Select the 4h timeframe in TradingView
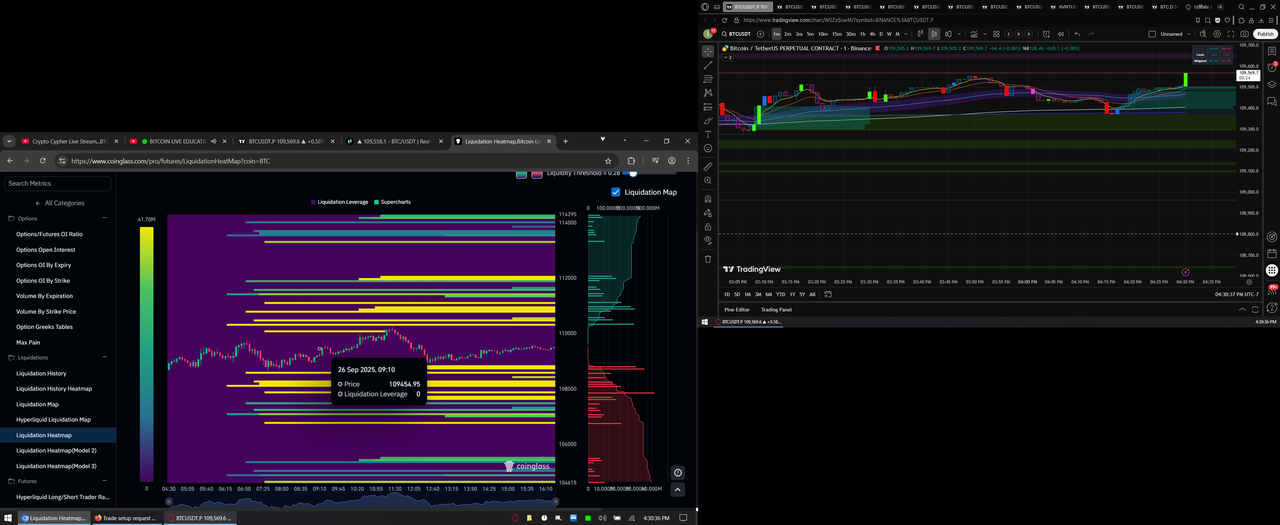1280x525 pixels. coord(872,34)
